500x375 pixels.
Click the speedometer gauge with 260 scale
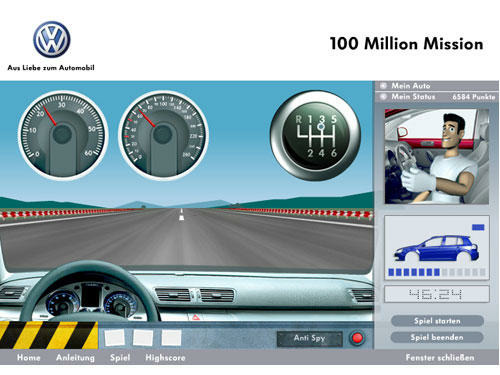163,135
